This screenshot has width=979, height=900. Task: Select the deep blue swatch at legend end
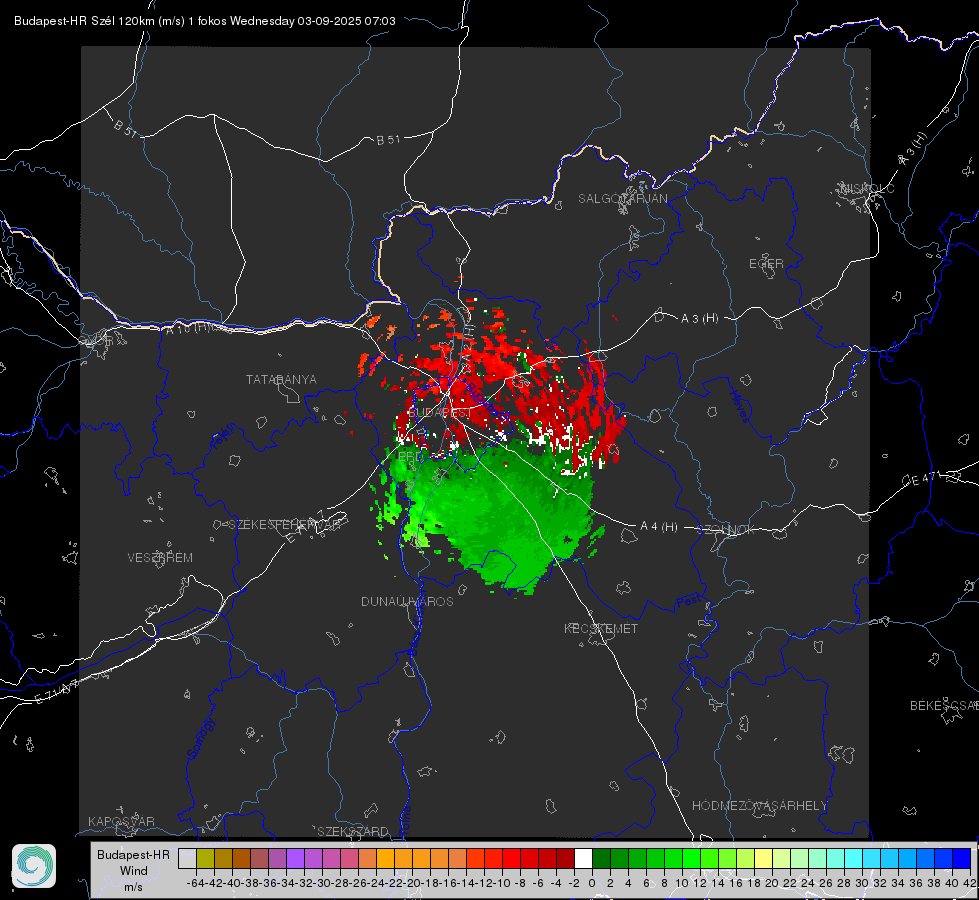[962, 858]
